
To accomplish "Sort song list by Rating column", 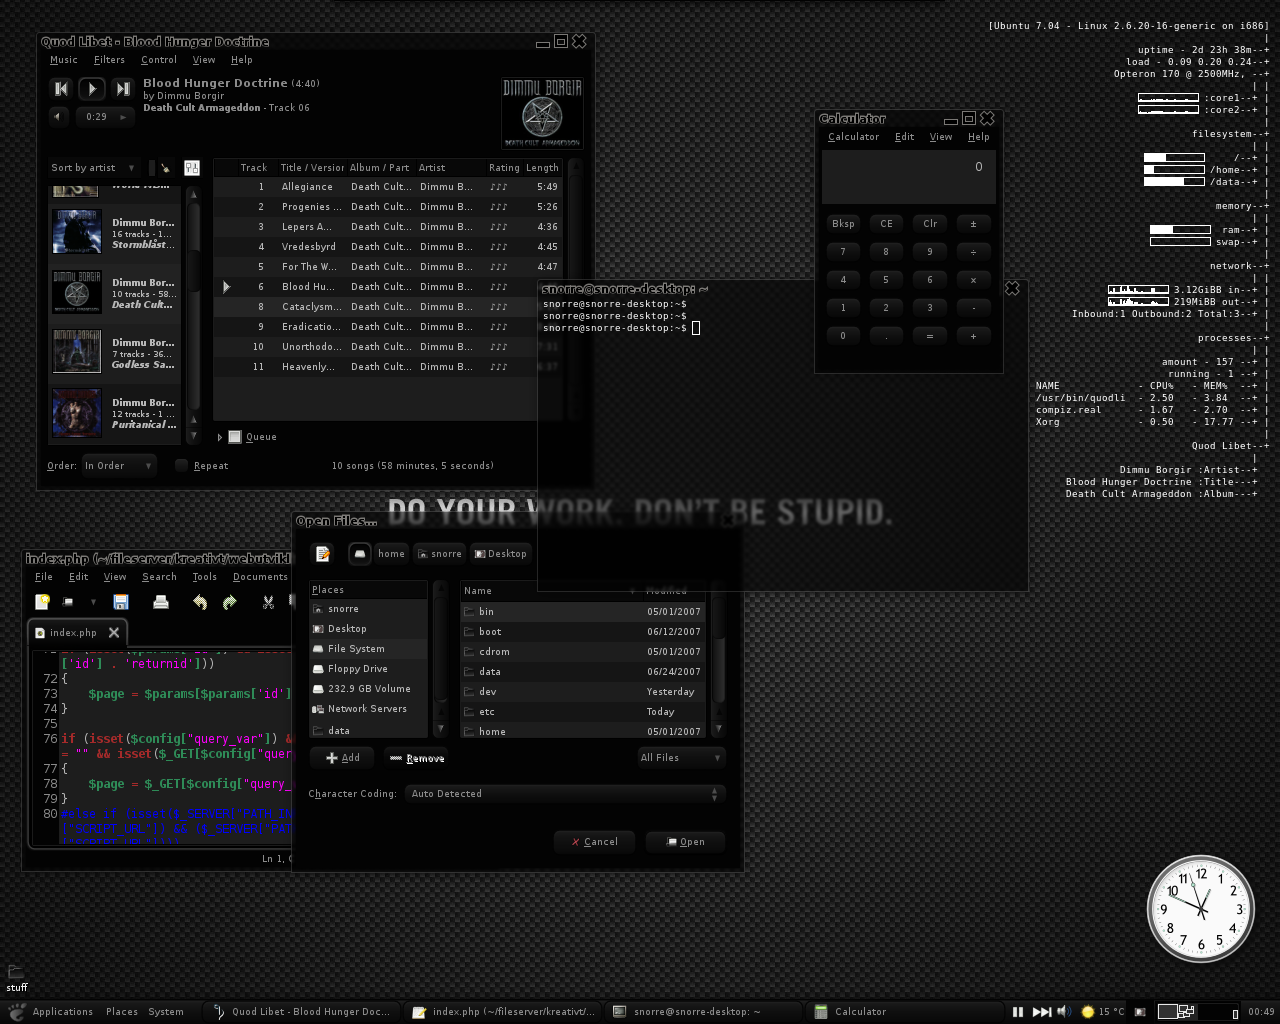I will tap(504, 168).
